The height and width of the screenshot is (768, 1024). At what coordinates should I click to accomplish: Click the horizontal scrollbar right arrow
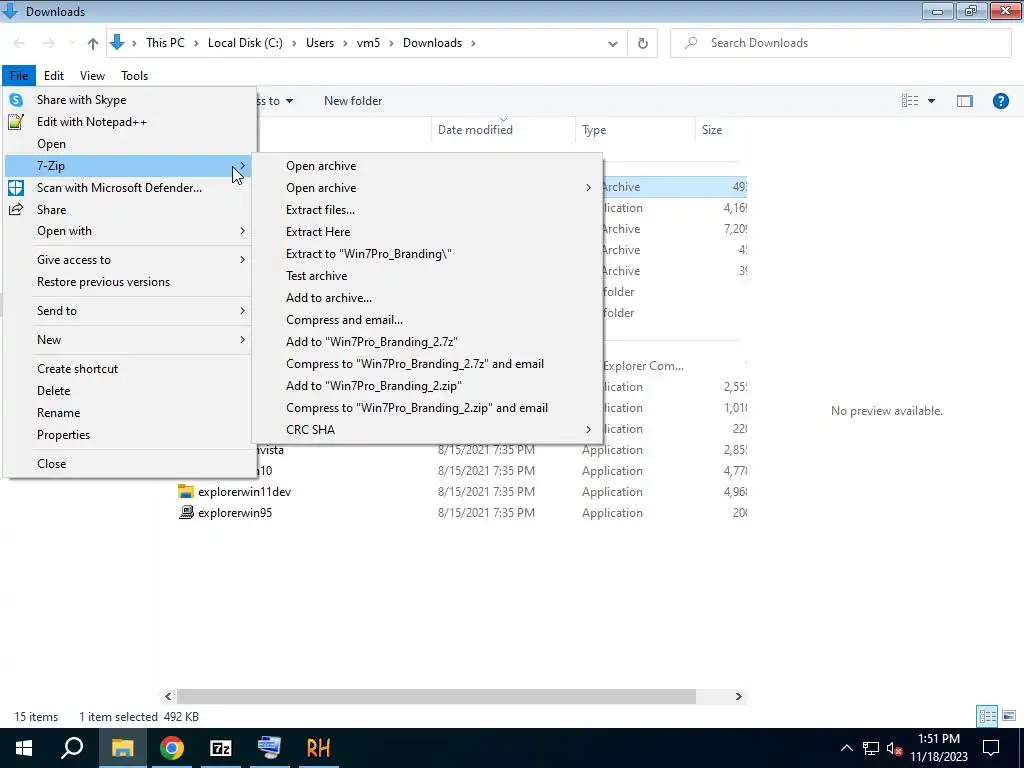739,697
